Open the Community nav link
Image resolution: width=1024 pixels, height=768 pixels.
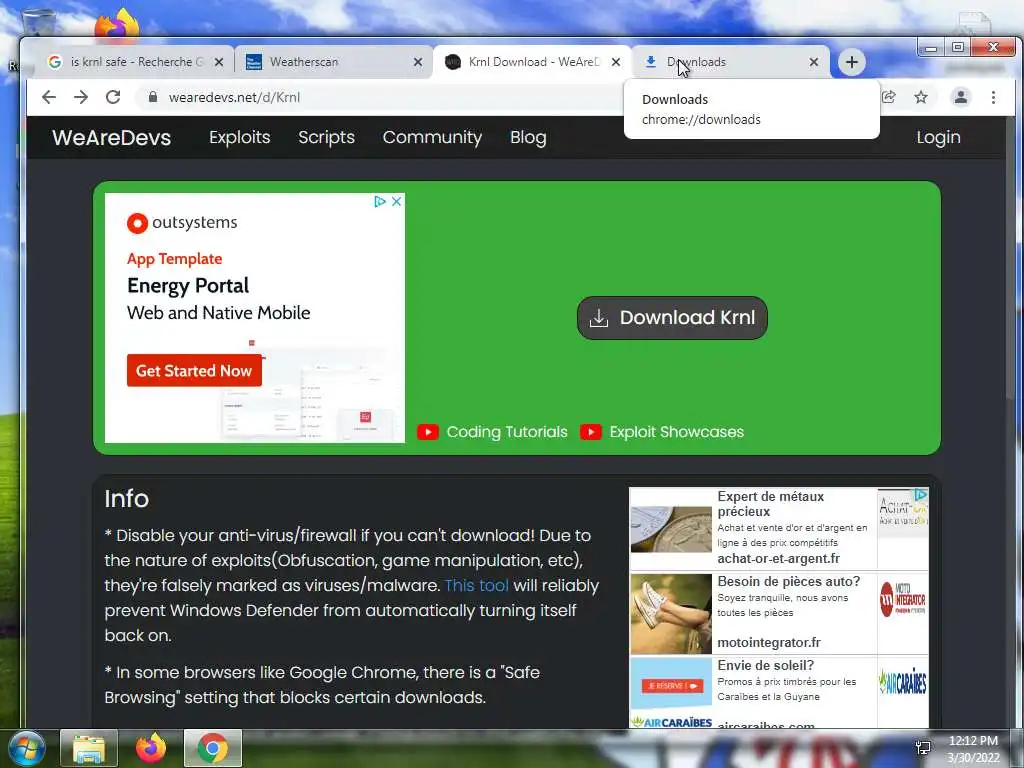point(432,137)
